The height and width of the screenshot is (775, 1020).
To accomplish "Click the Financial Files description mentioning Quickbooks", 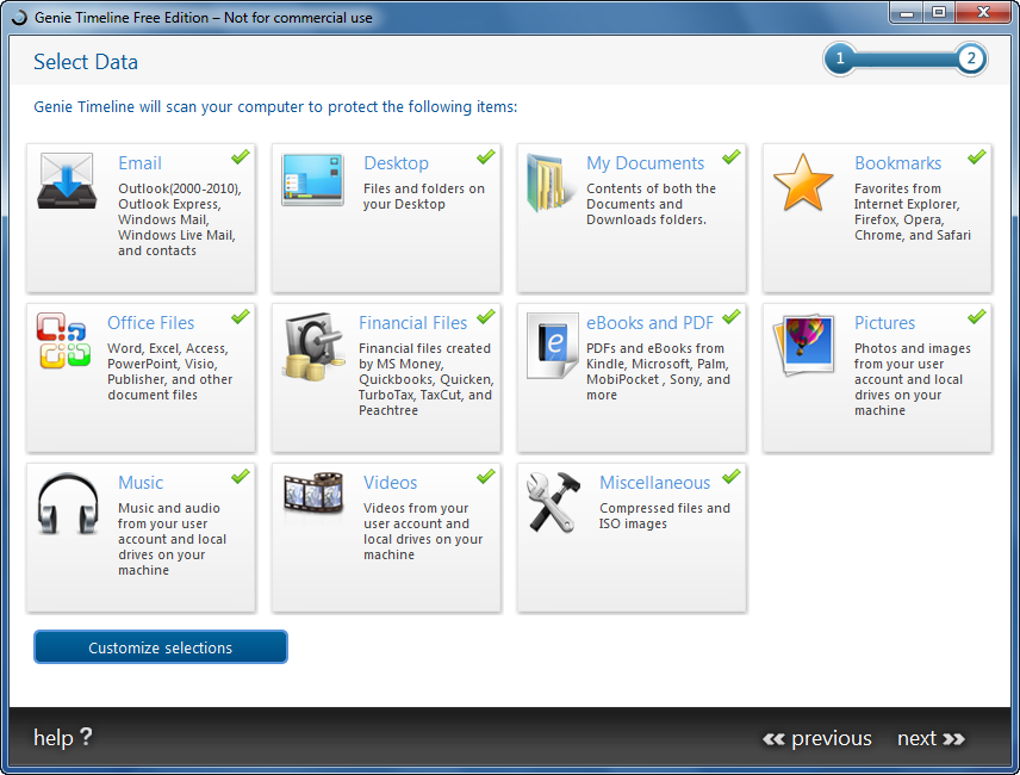I will 426,379.
